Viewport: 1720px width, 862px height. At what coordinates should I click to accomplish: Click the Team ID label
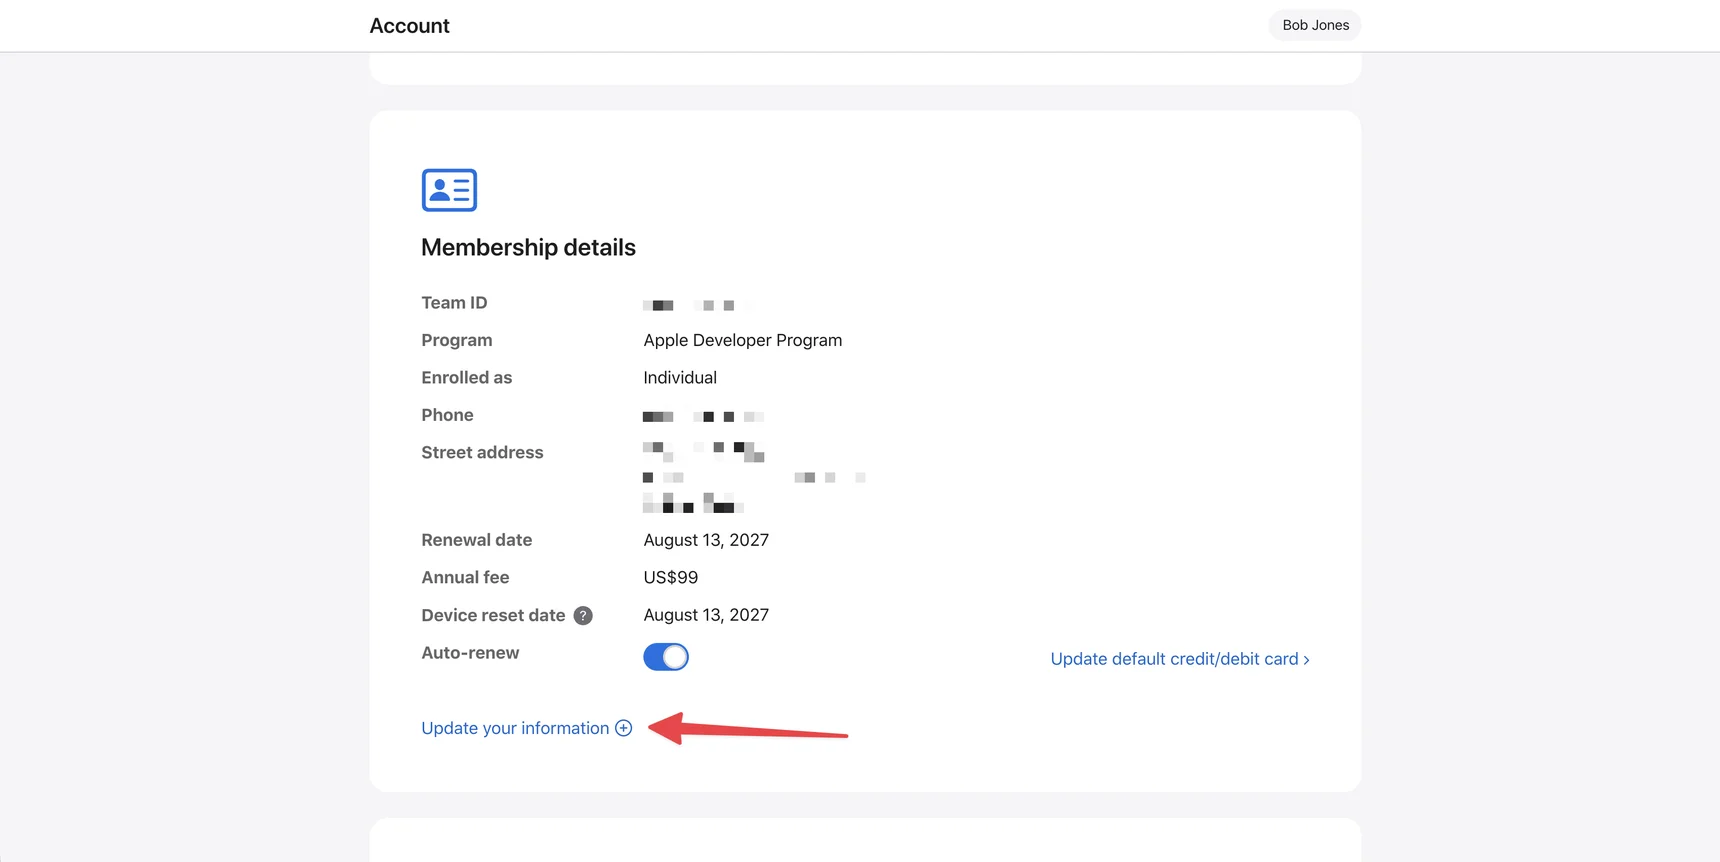(454, 303)
